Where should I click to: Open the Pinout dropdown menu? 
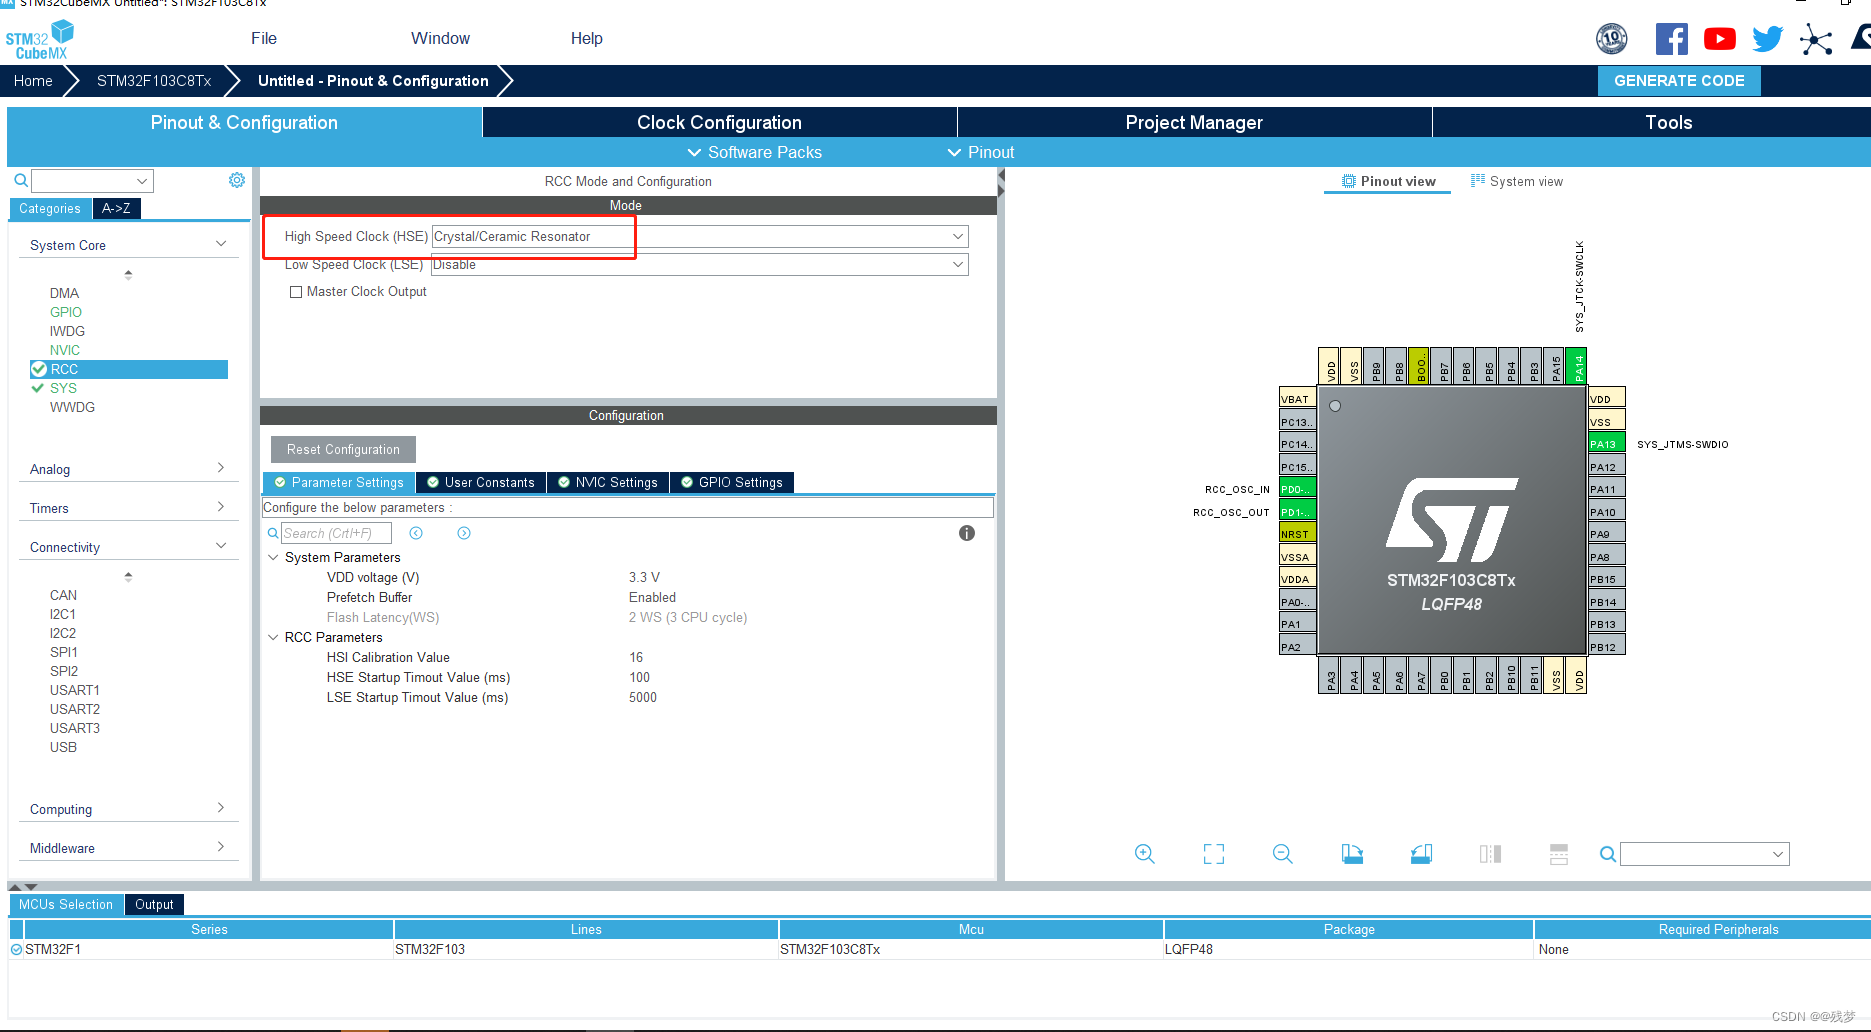point(981,152)
